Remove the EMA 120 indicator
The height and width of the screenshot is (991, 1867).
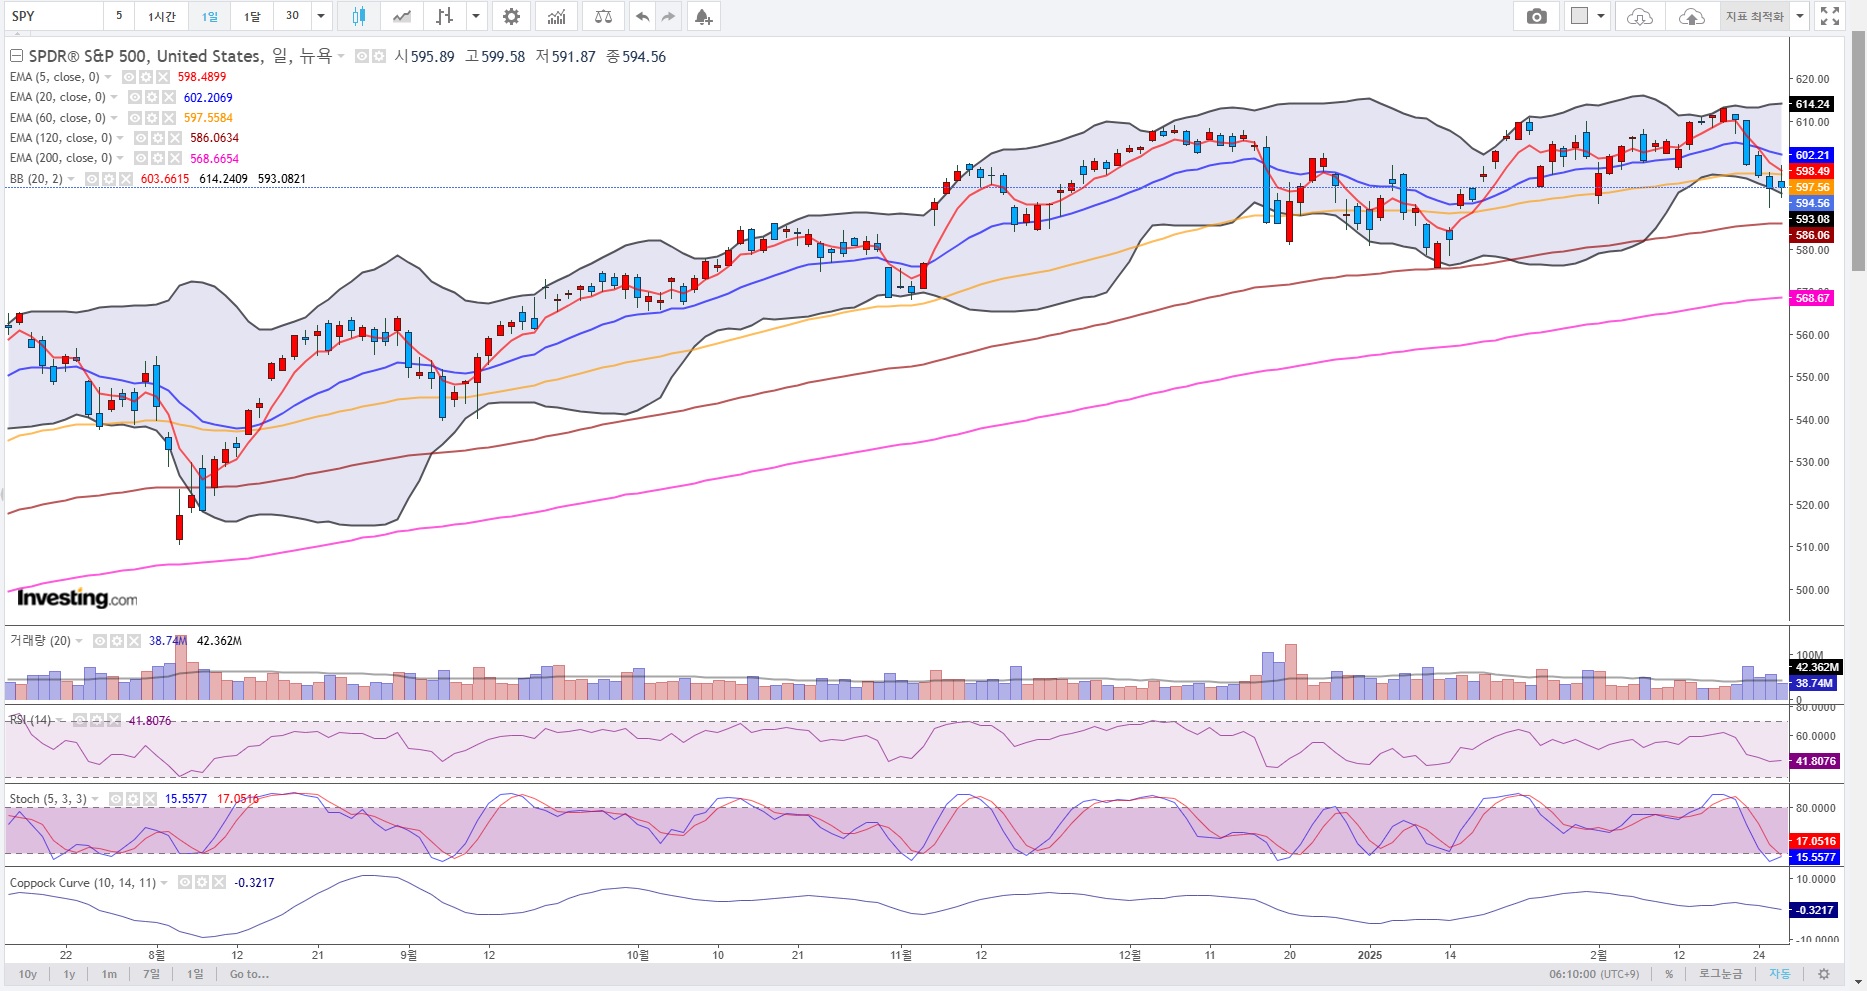[x=175, y=138]
